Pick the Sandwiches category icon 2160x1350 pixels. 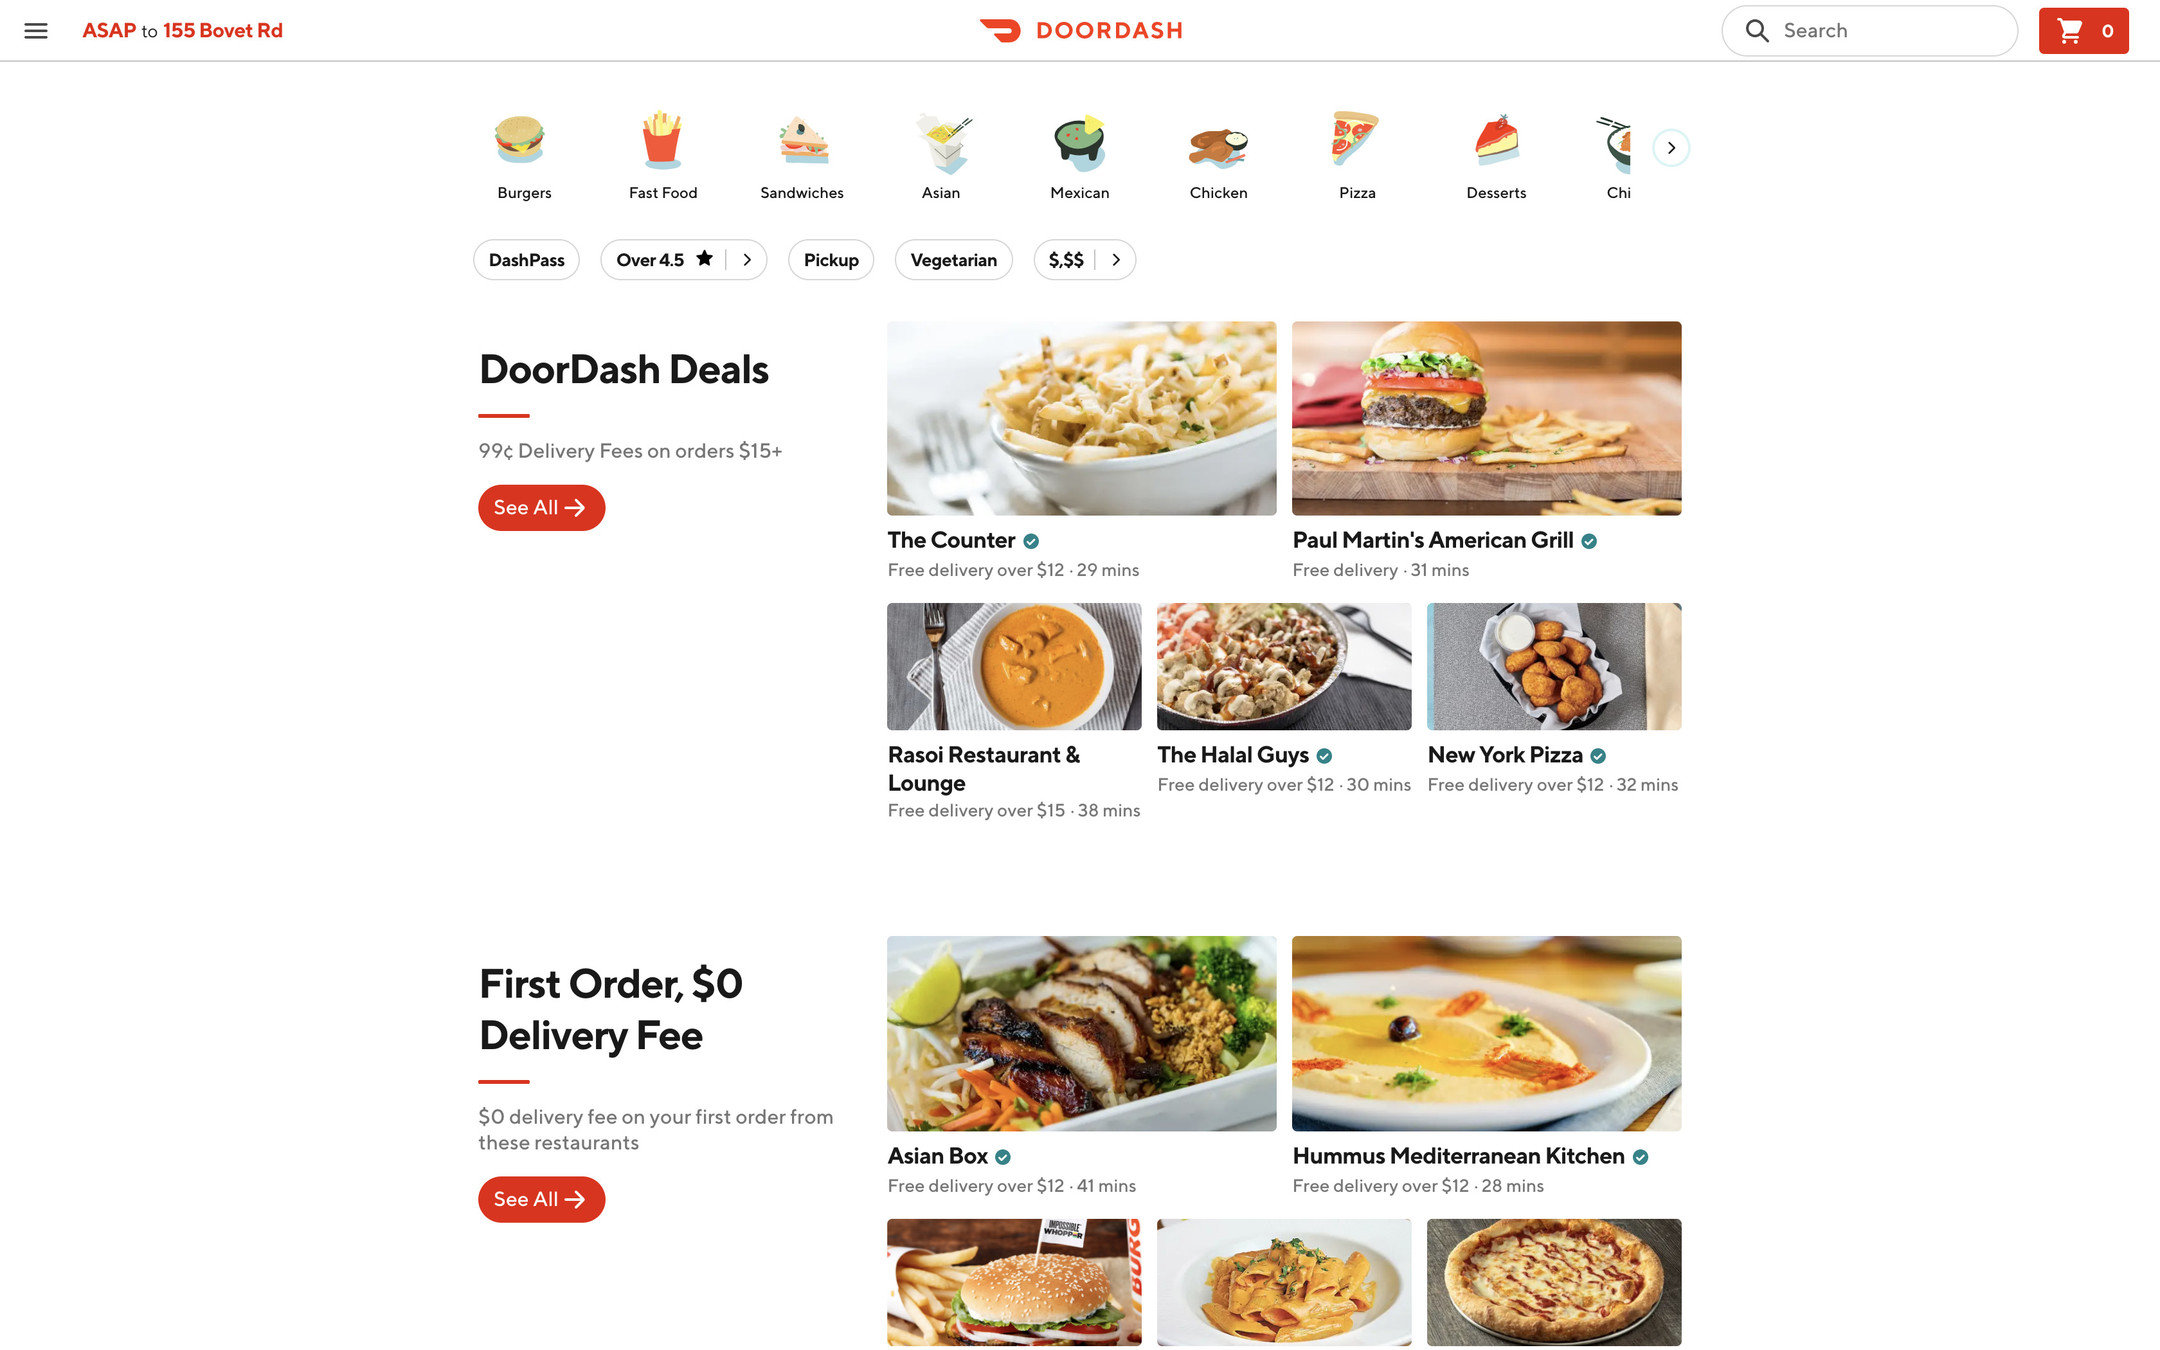point(803,140)
